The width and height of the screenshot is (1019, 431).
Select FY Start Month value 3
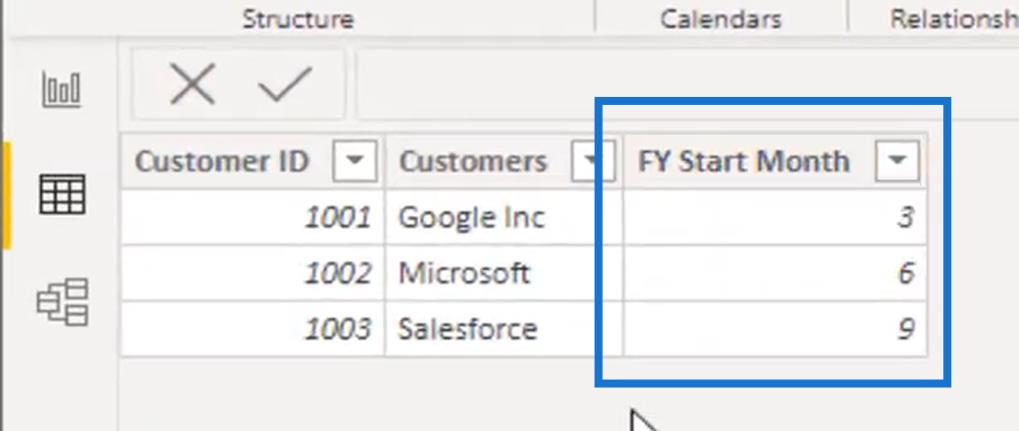point(775,217)
